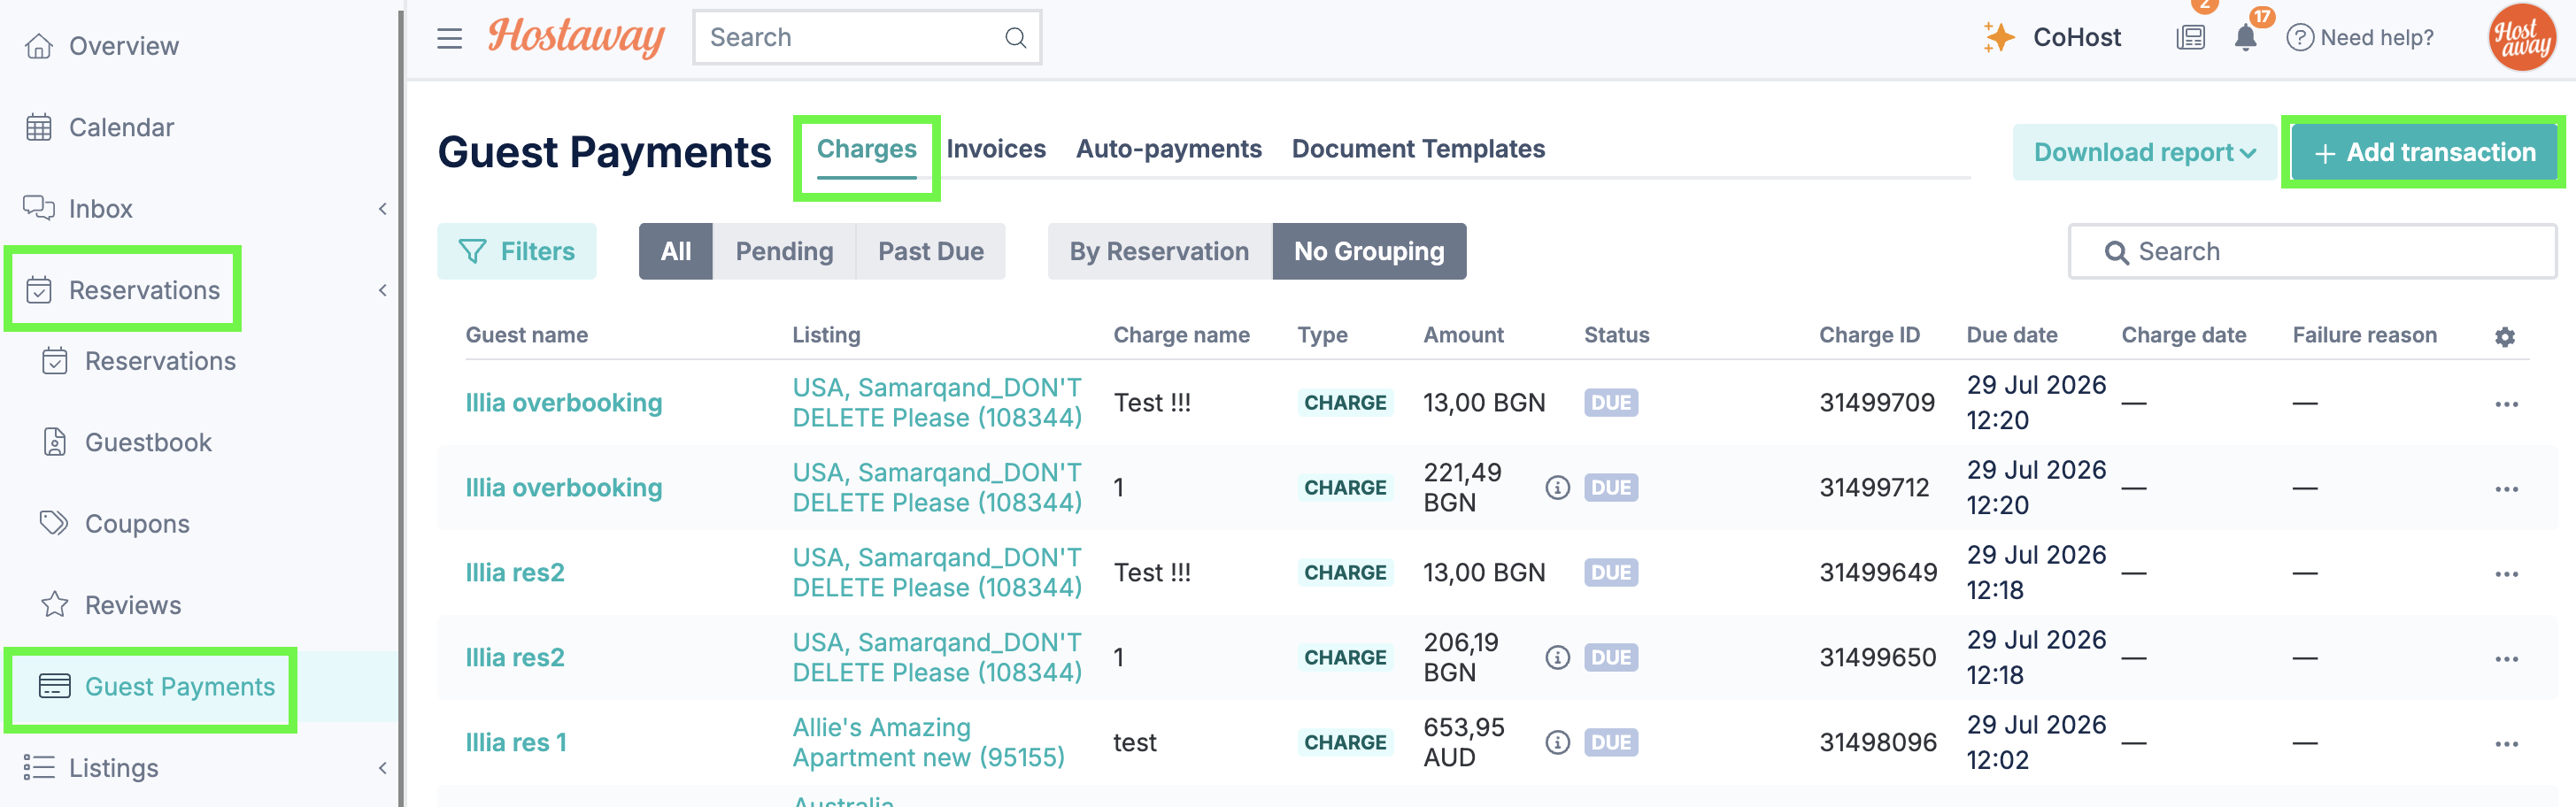Toggle the Listings sidebar menu
The image size is (2576, 807).
pyautogui.click(x=113, y=768)
